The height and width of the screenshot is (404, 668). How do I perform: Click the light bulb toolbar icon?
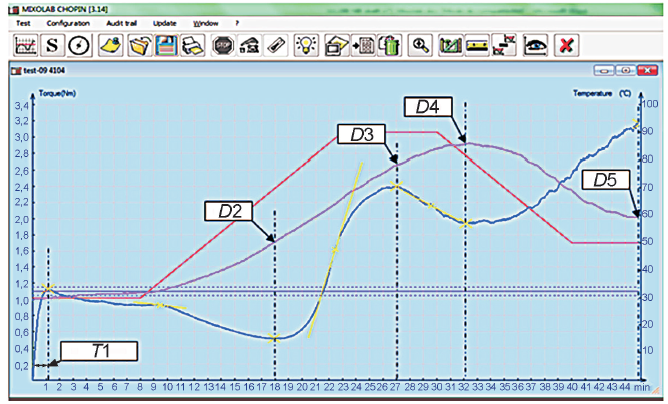(x=307, y=45)
